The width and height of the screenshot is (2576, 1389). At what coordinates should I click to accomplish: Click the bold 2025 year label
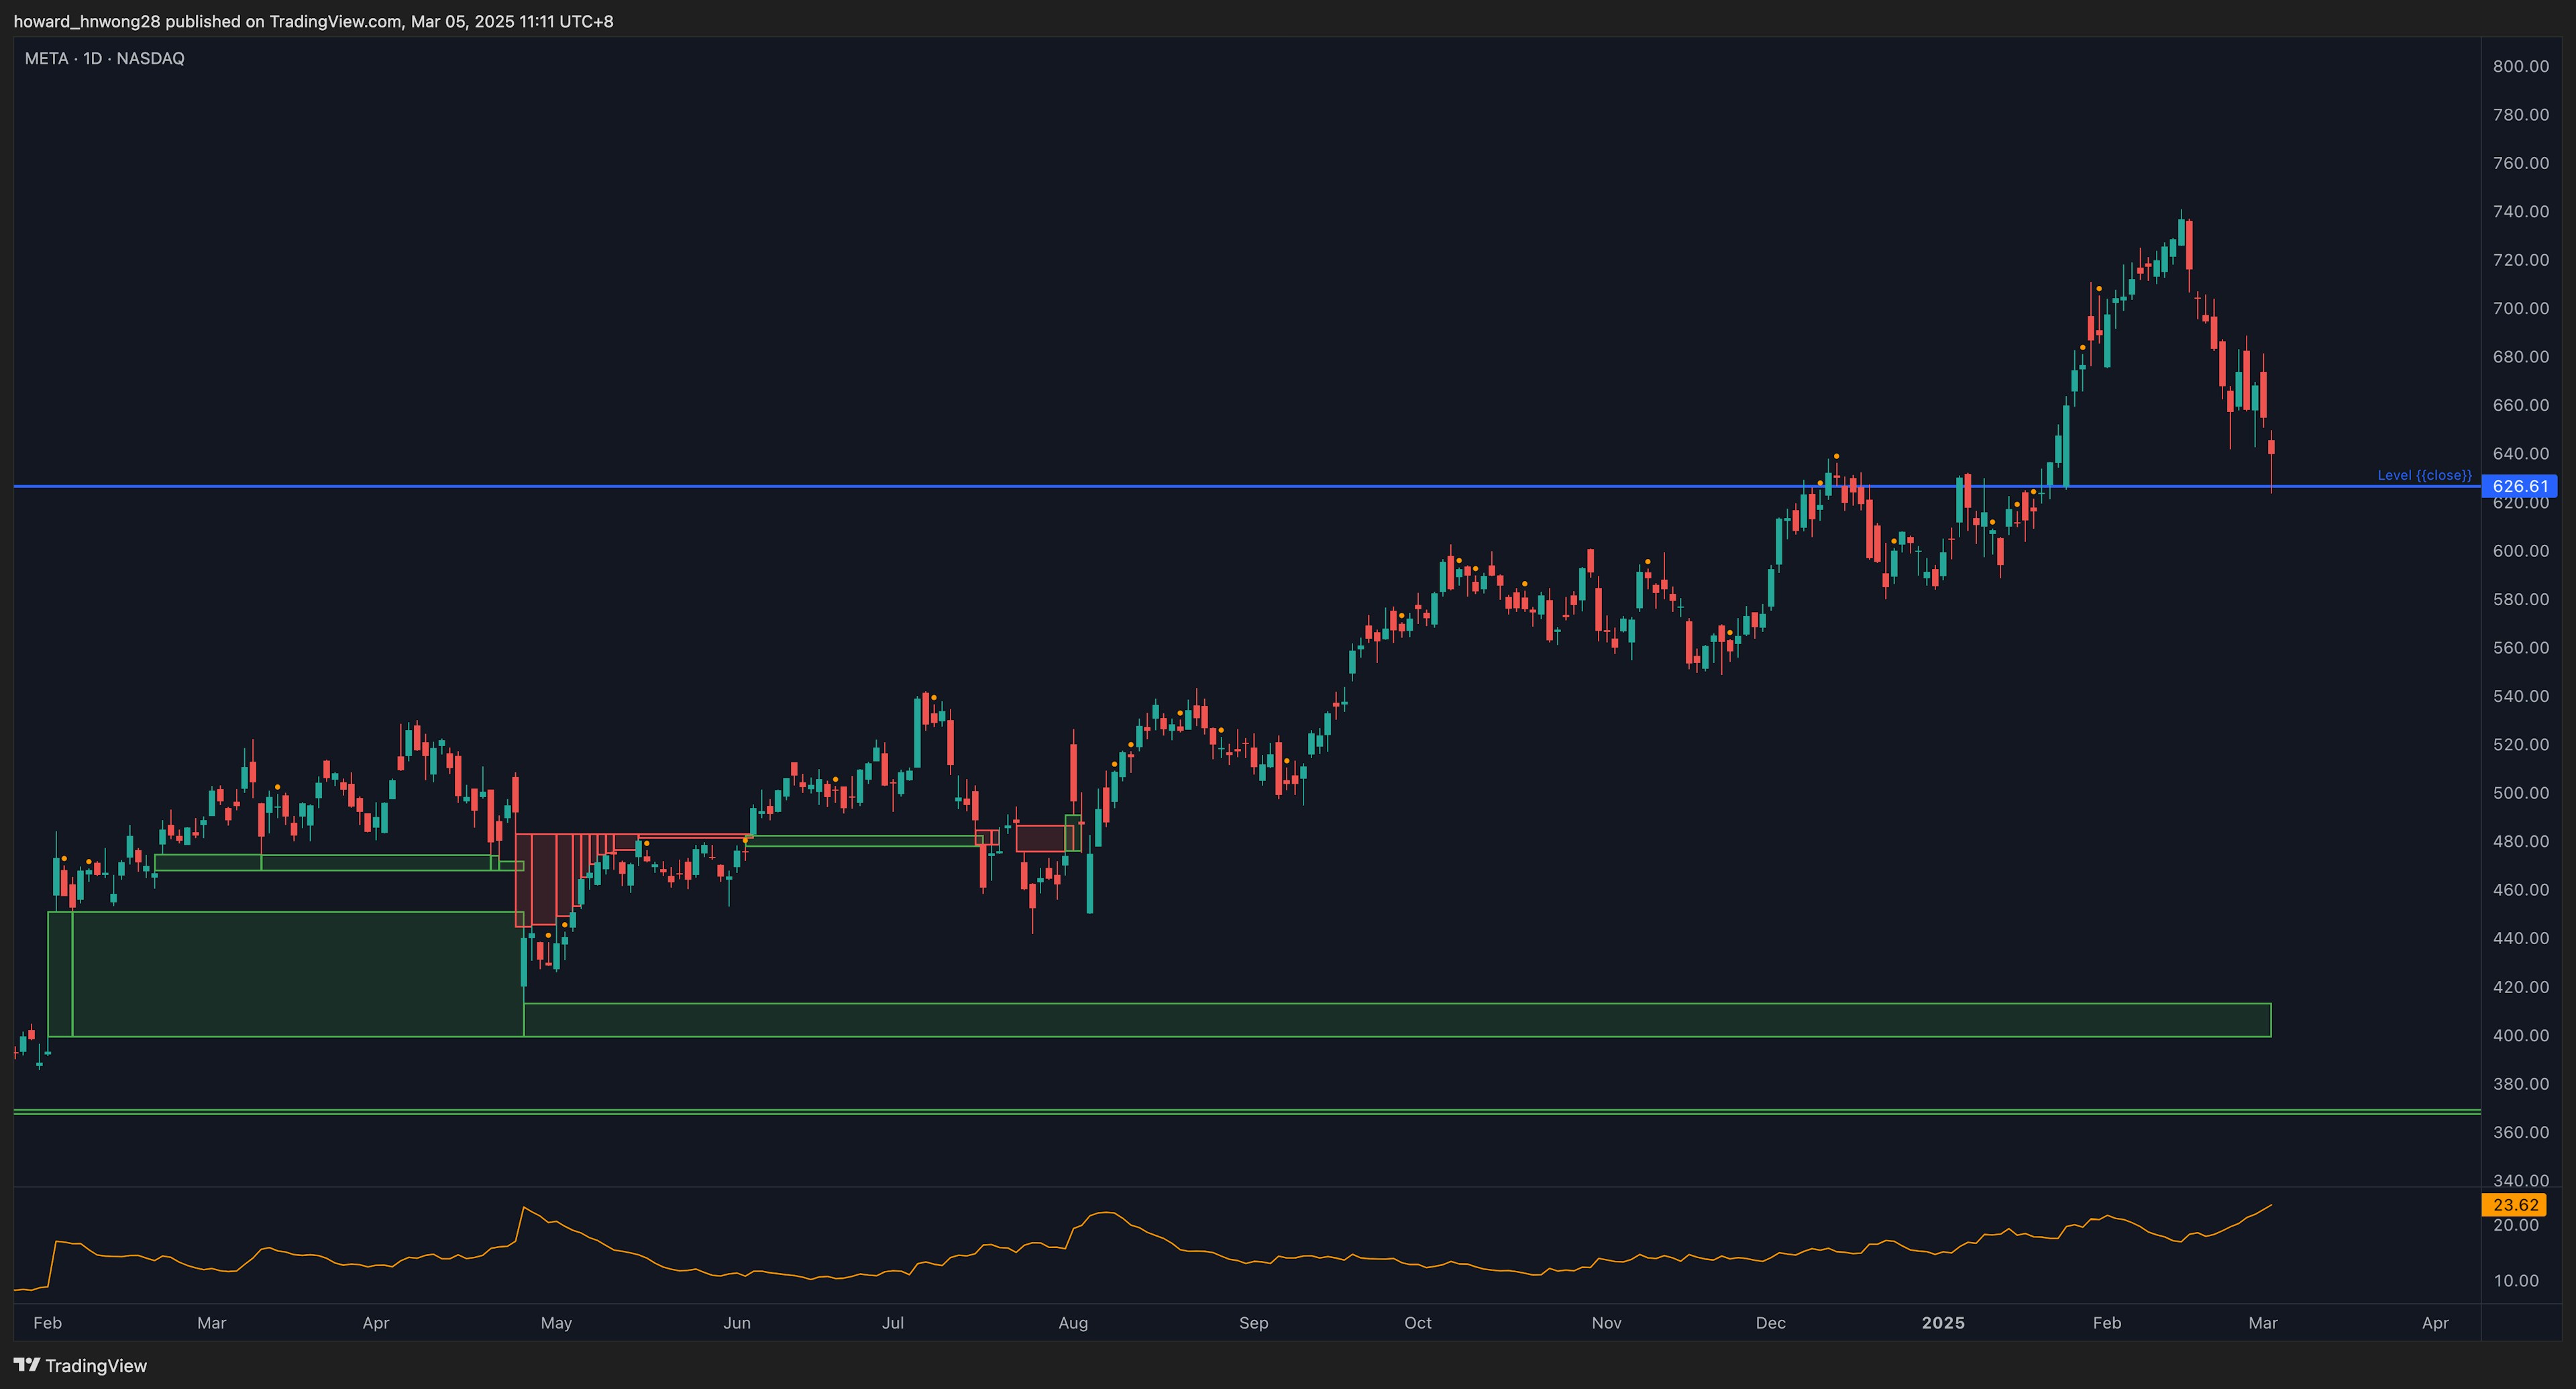coord(1943,1323)
